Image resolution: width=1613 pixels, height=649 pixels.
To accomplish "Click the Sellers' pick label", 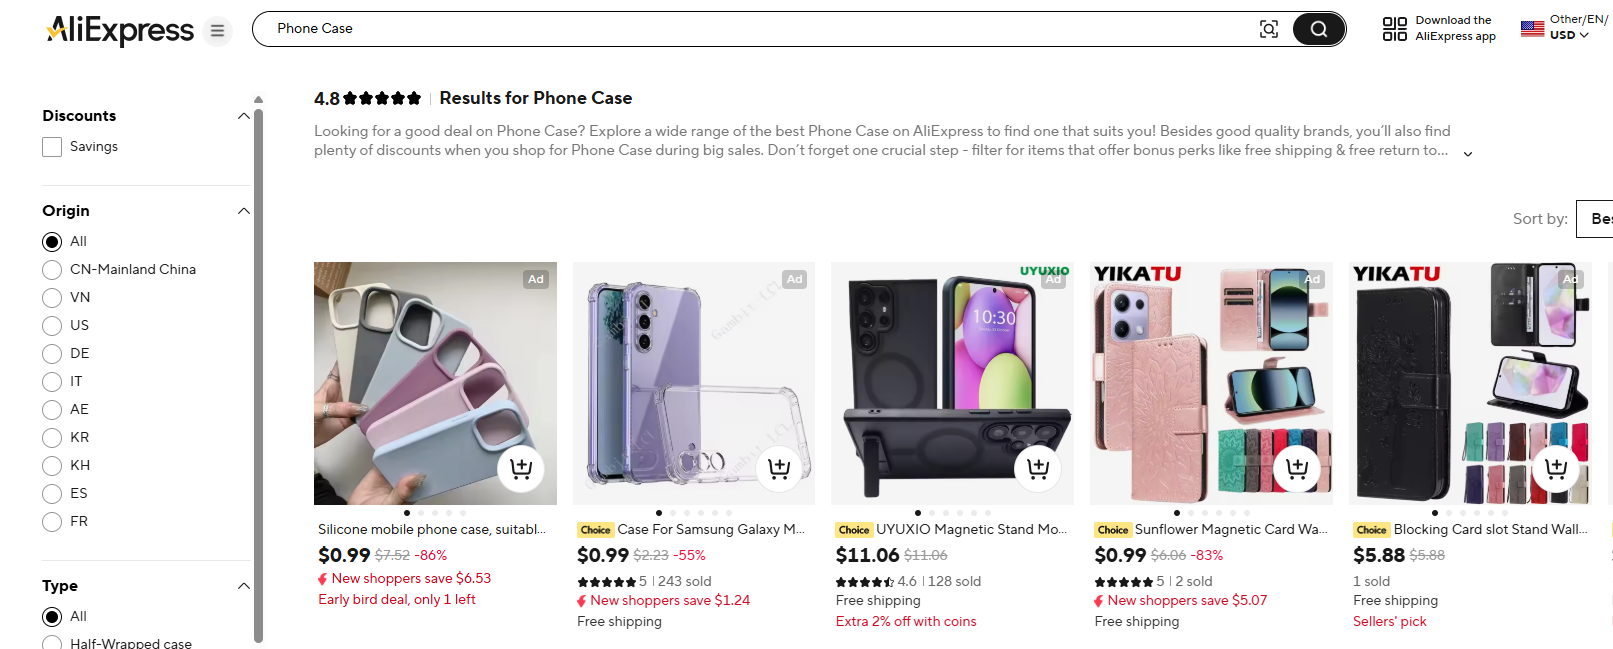I will pyautogui.click(x=1390, y=620).
